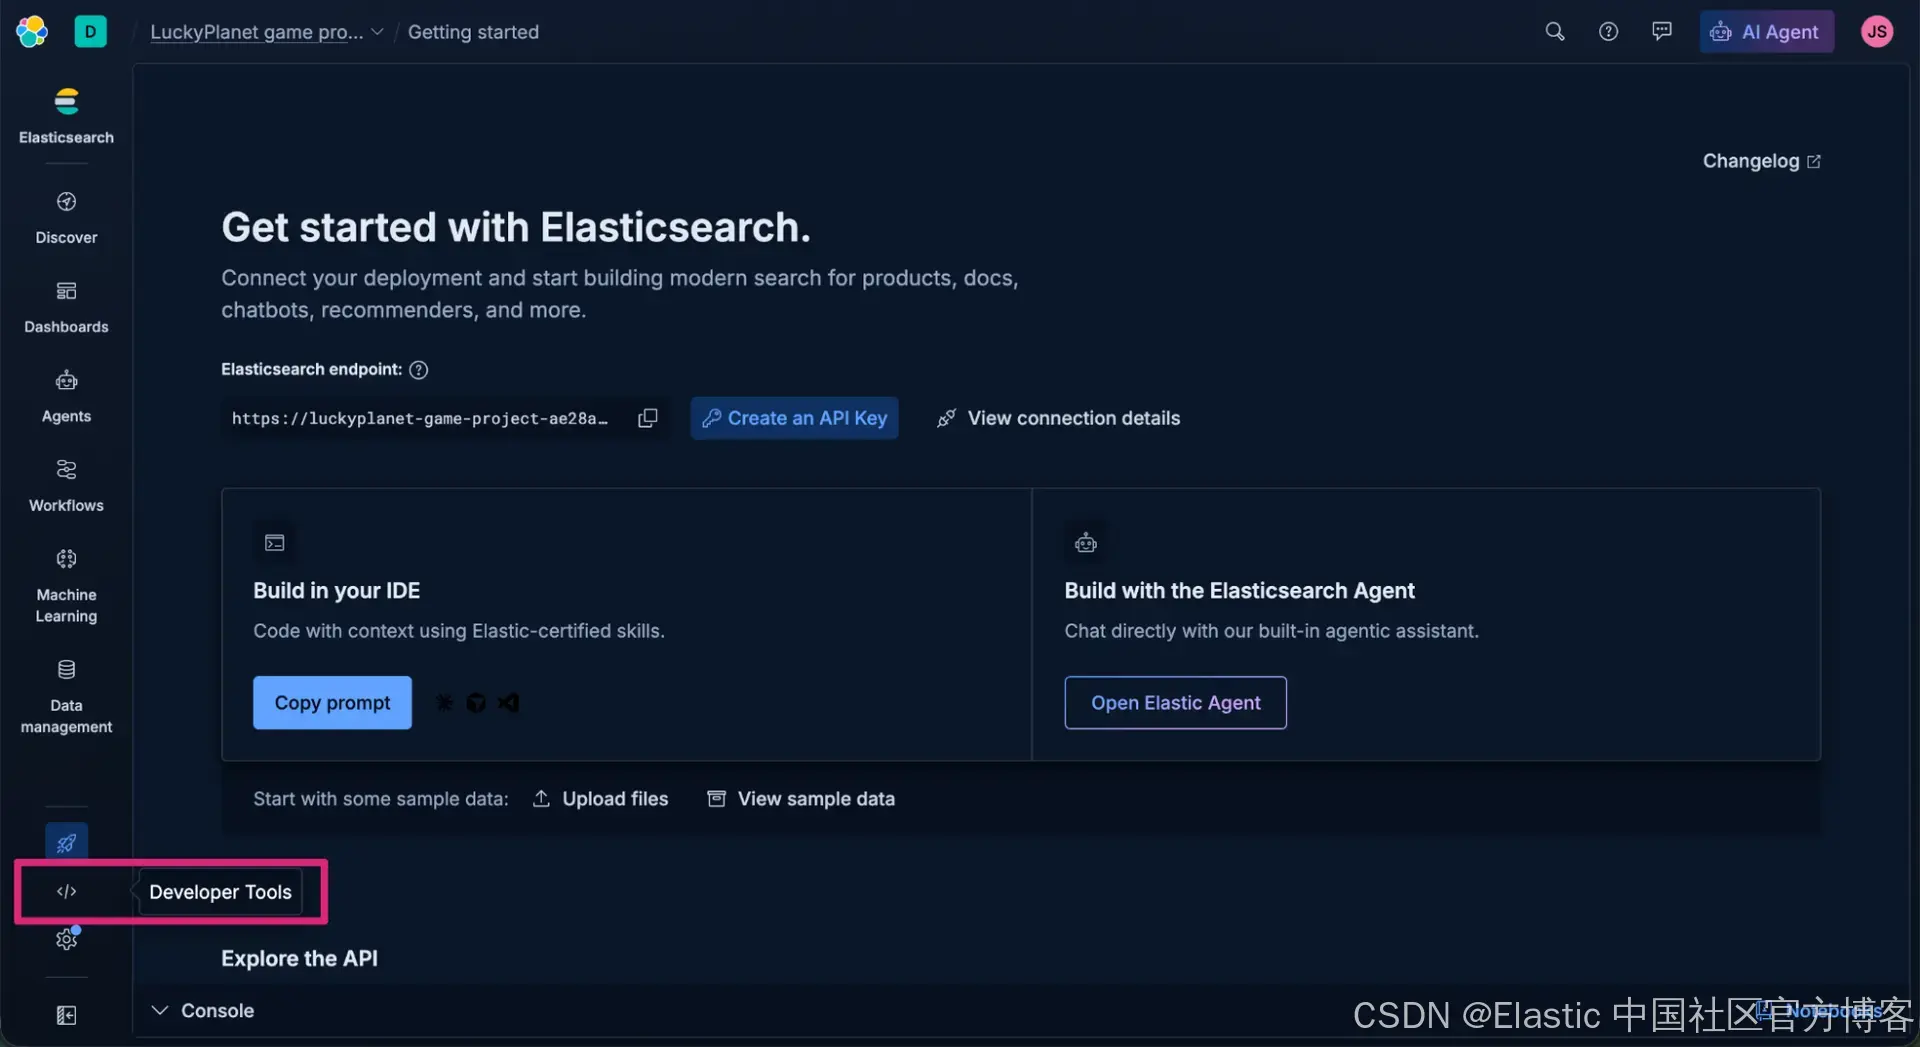Open Workflows from the sidebar
The height and width of the screenshot is (1048, 1920).
[x=66, y=485]
